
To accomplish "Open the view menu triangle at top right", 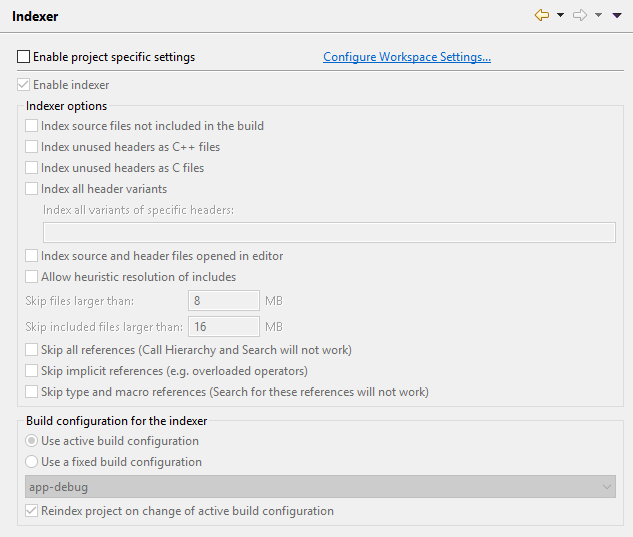I will [x=617, y=15].
